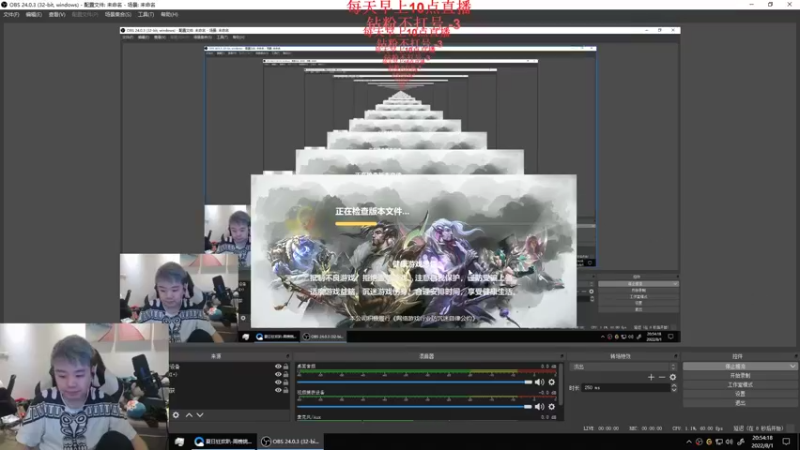Undock the 来源 panel via header icon

point(288,356)
